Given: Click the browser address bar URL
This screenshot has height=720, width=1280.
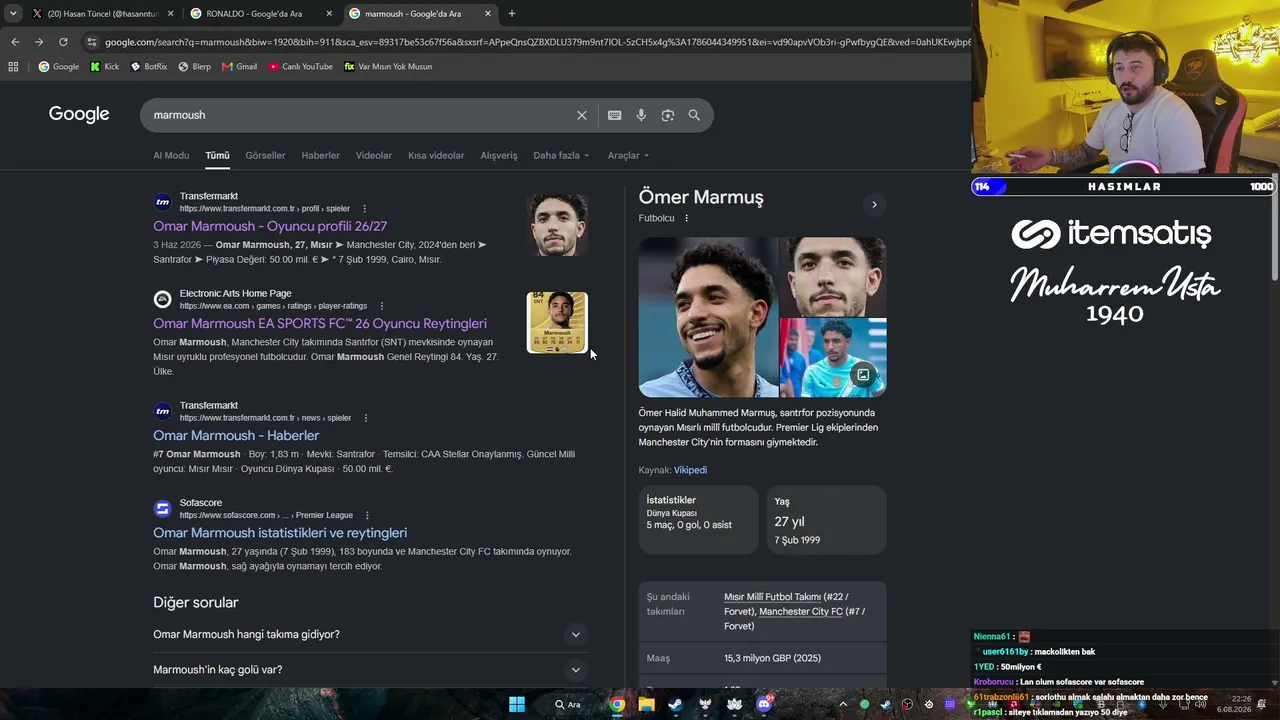Looking at the screenshot, I should tap(536, 42).
